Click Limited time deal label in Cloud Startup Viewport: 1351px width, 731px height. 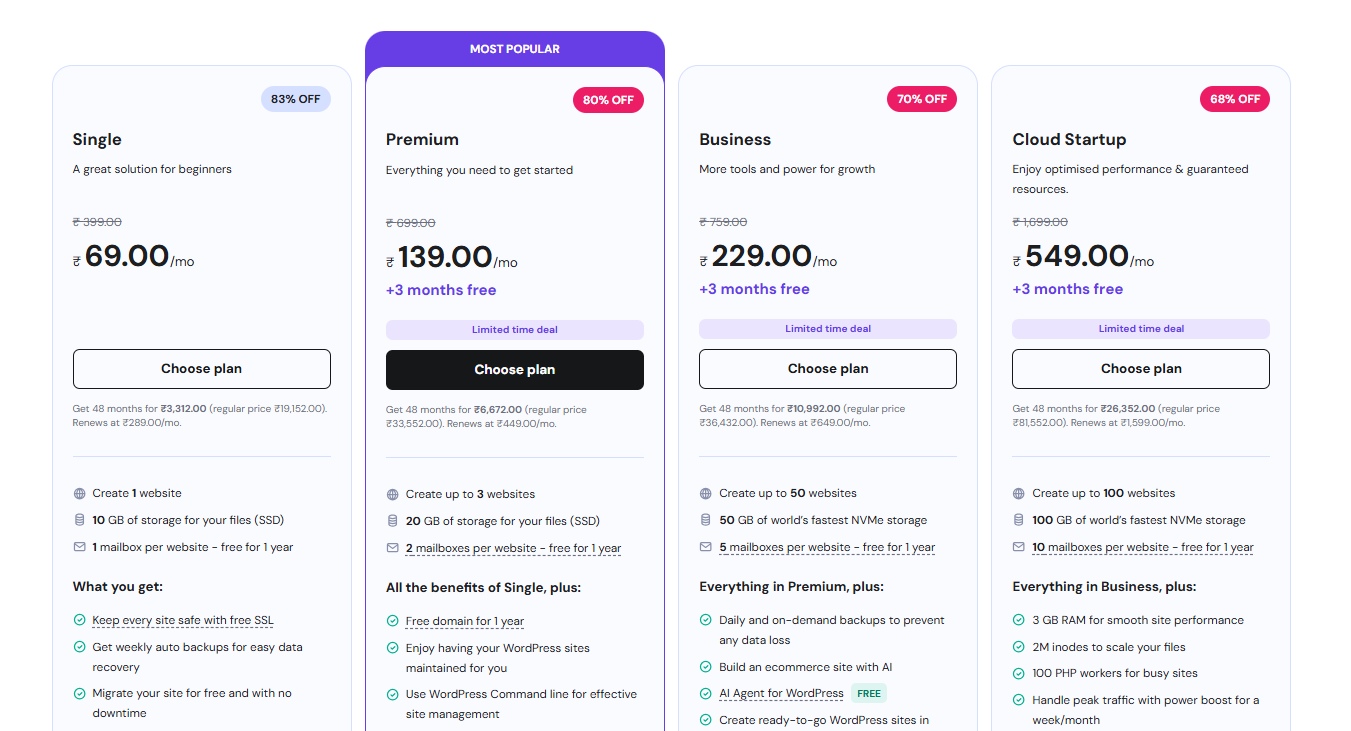pos(1140,329)
